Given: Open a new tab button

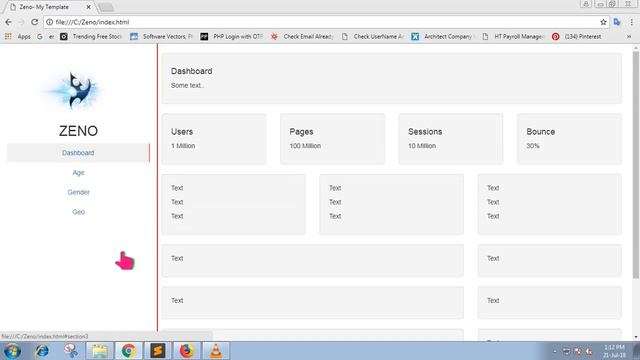Looking at the screenshot, I should pyautogui.click(x=106, y=7).
